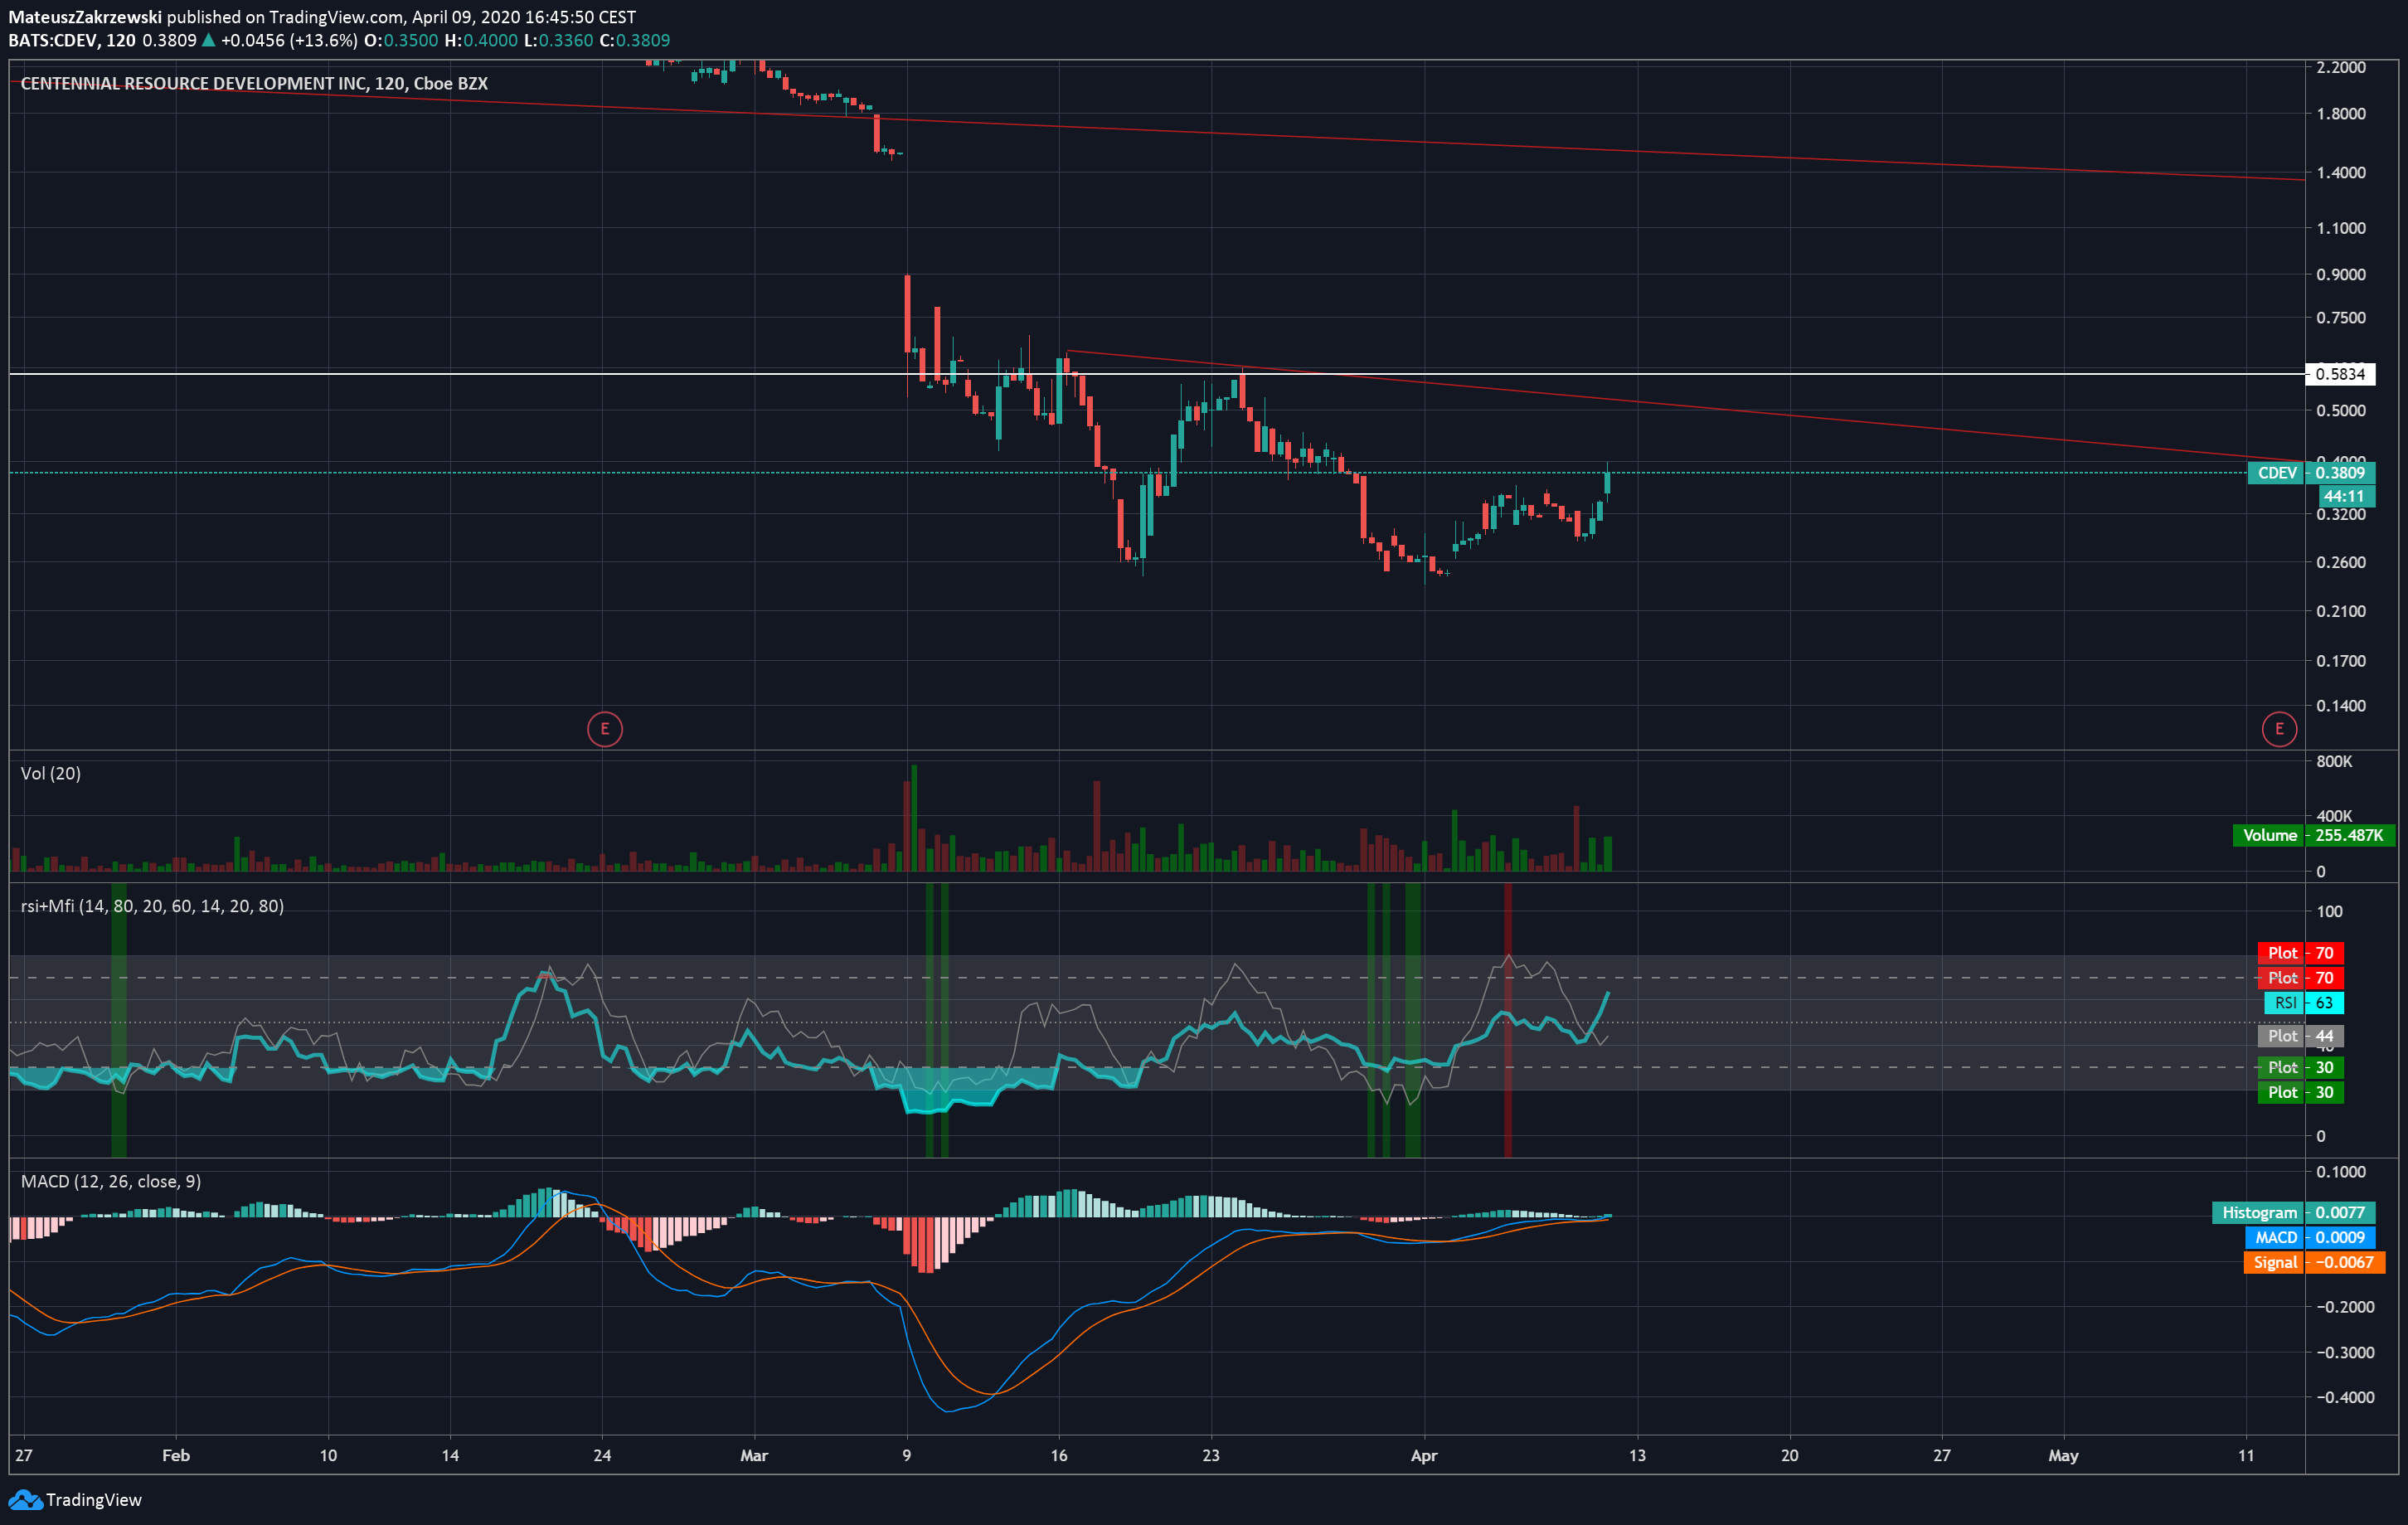Click the TradingView logo at bottom left
Image resolution: width=2408 pixels, height=1525 pixels.
[x=75, y=1500]
